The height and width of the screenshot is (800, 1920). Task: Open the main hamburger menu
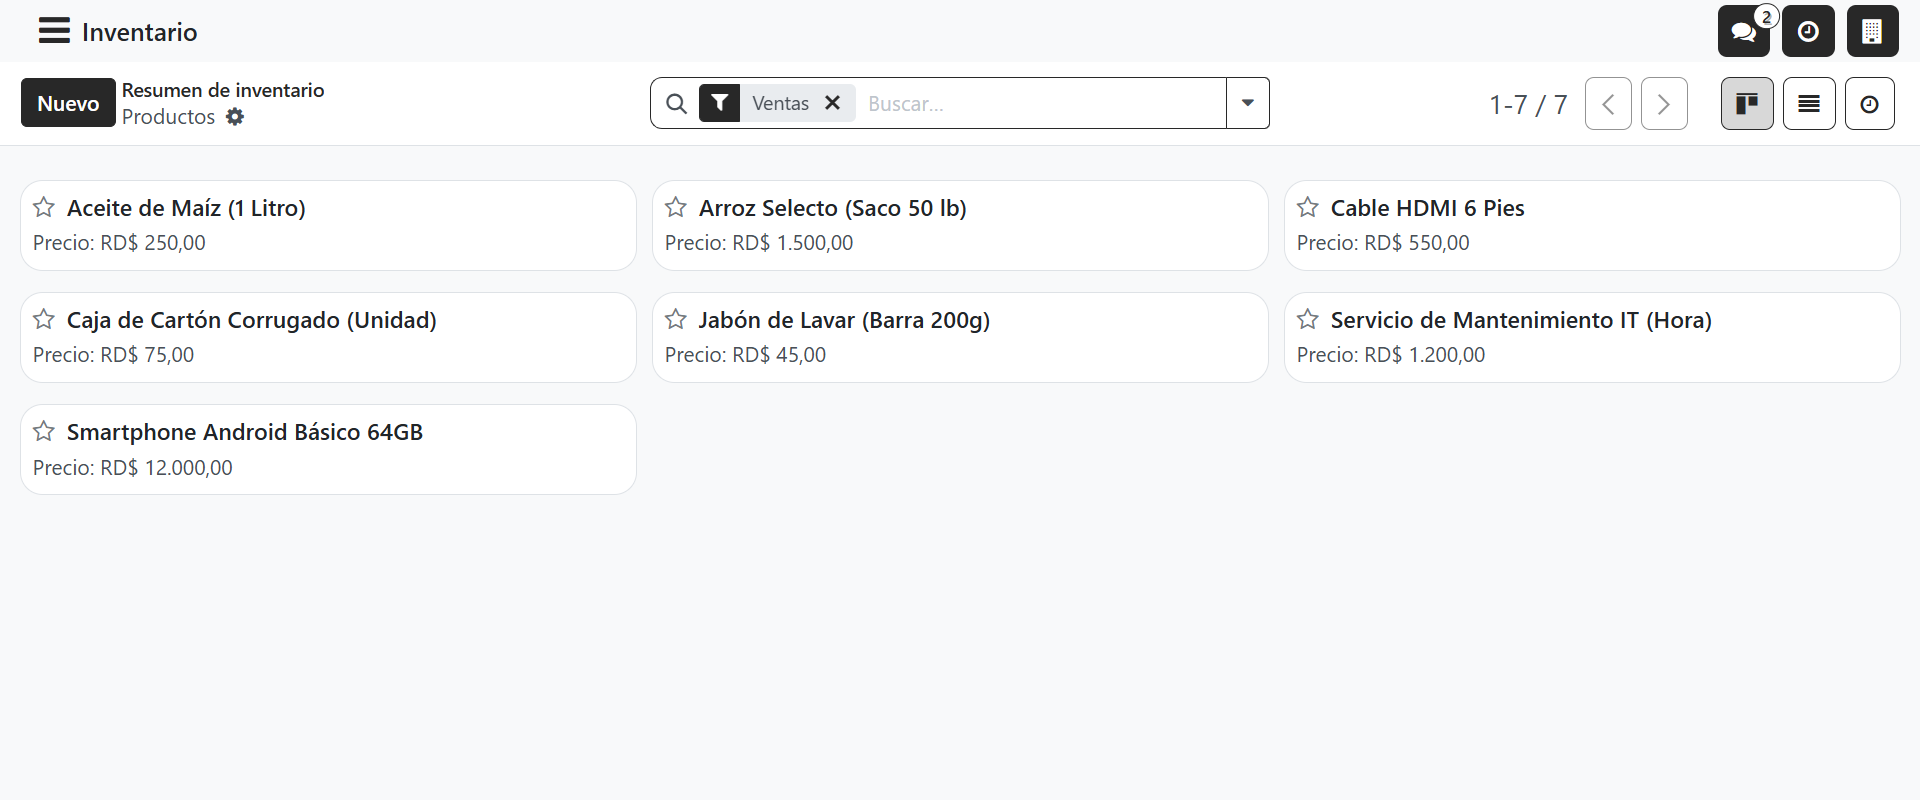click(54, 31)
